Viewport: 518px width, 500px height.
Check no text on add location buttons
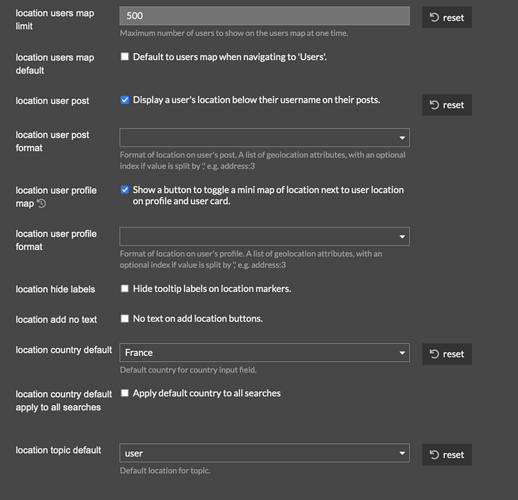click(125, 318)
